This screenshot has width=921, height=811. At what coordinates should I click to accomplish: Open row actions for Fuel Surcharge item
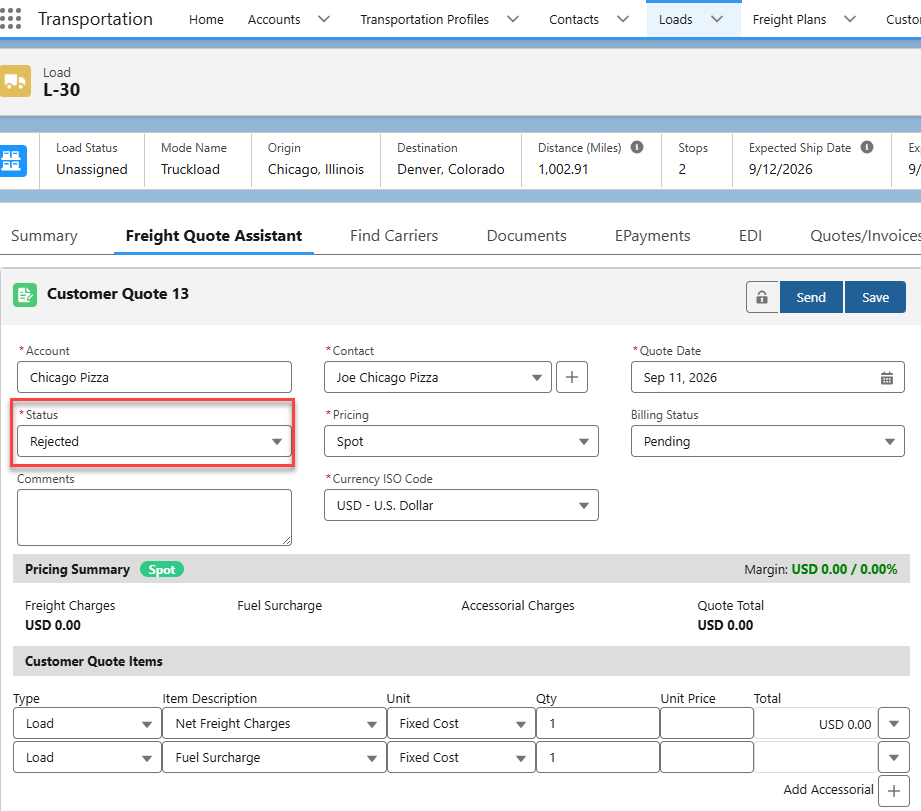point(893,758)
